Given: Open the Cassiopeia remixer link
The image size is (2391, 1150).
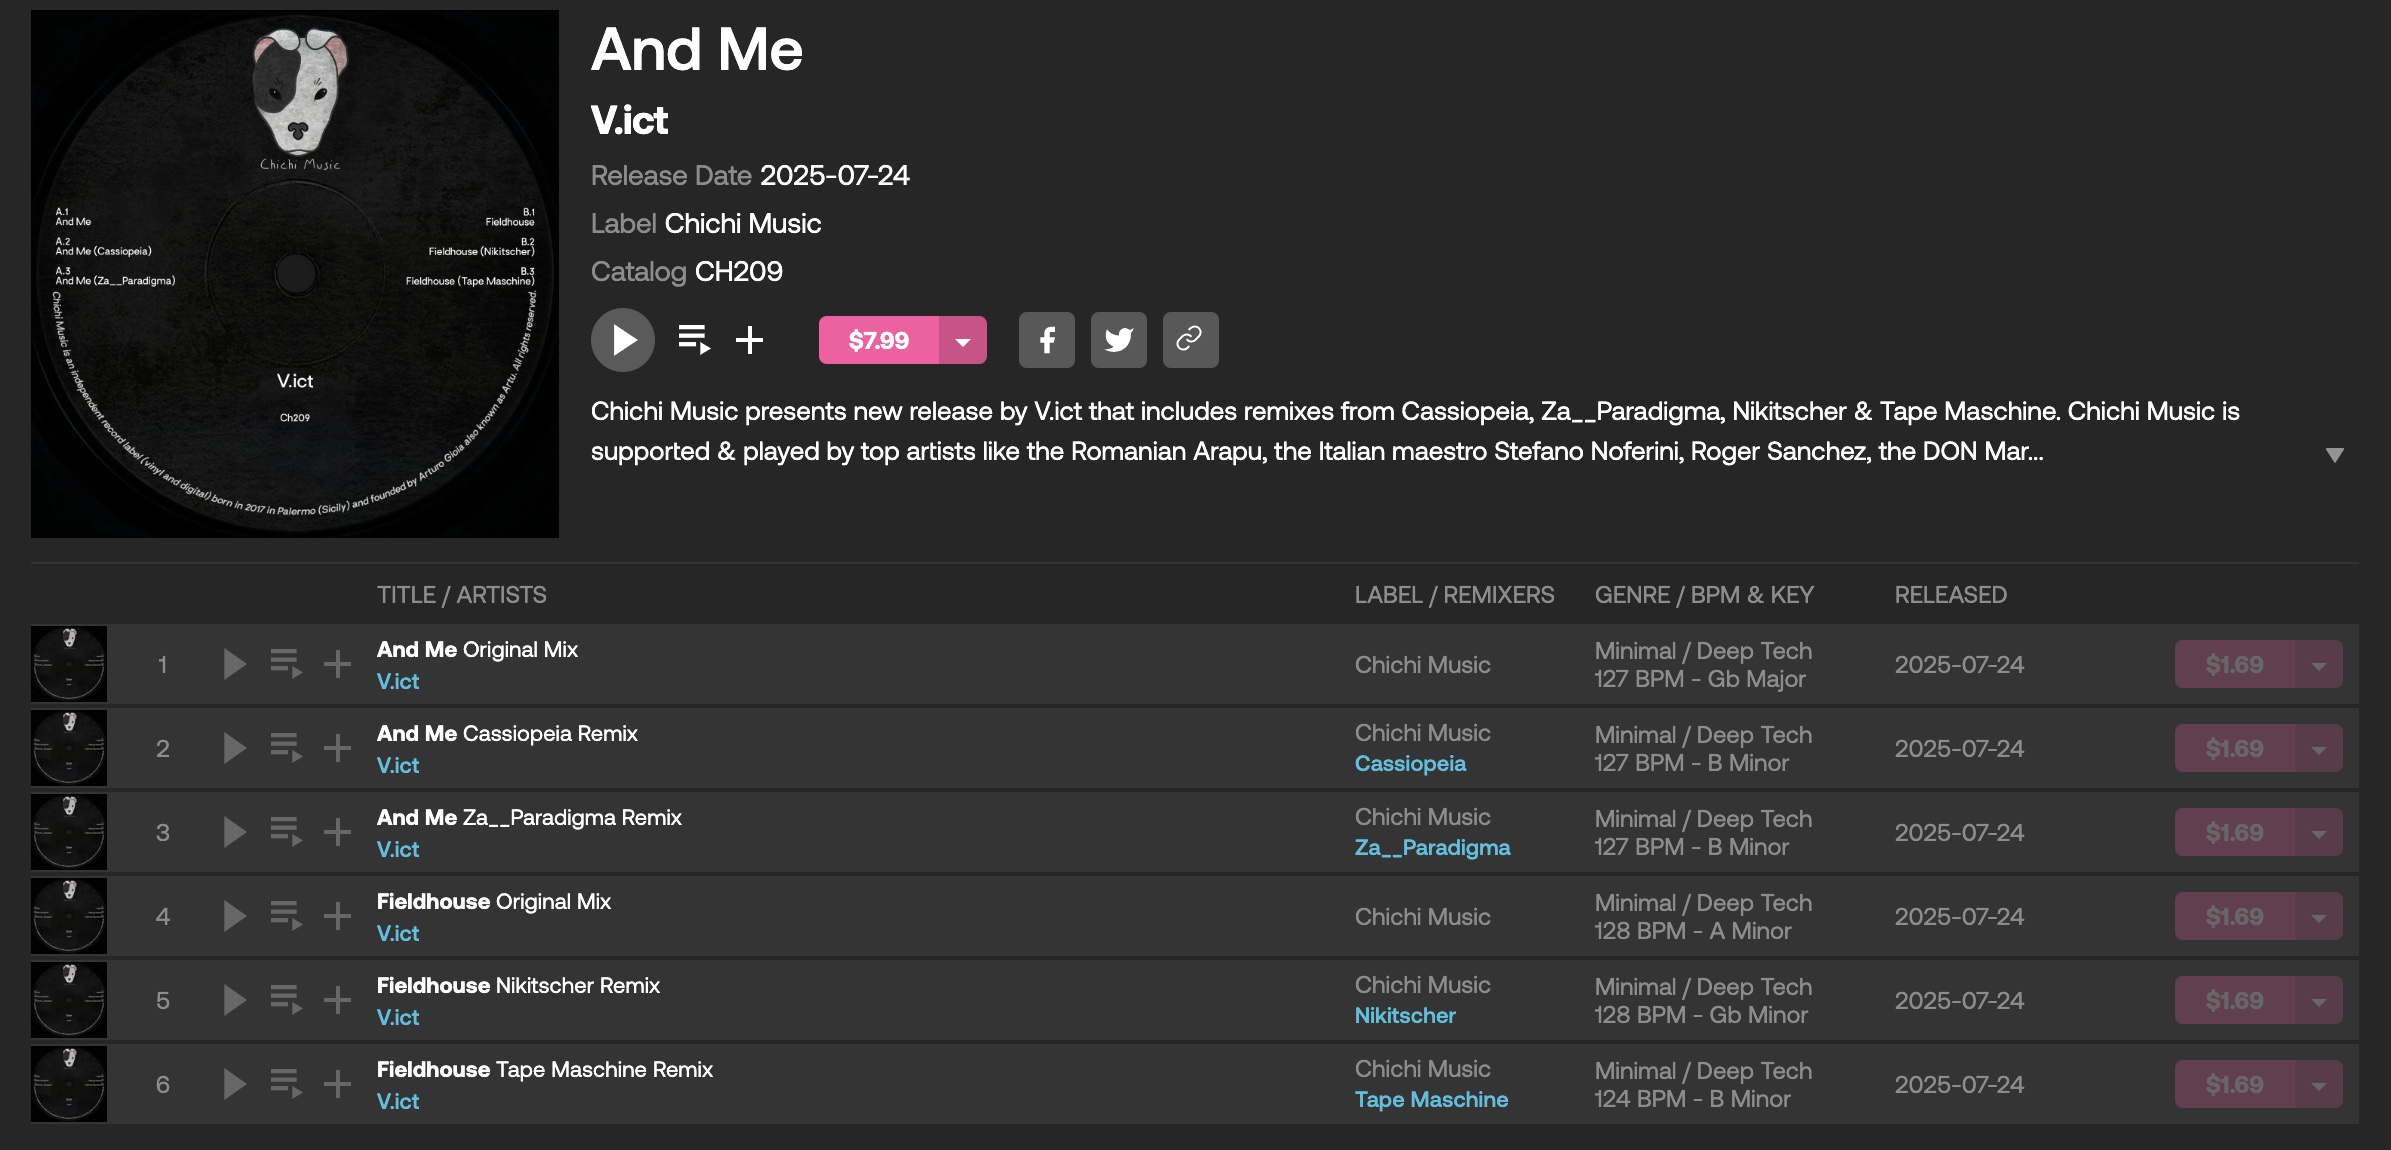Looking at the screenshot, I should pyautogui.click(x=1410, y=764).
